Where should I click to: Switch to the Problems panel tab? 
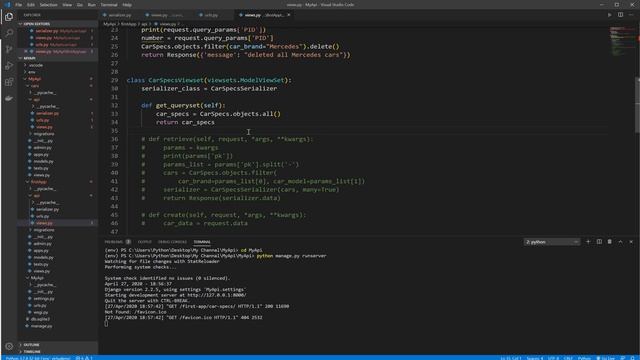(x=117, y=242)
